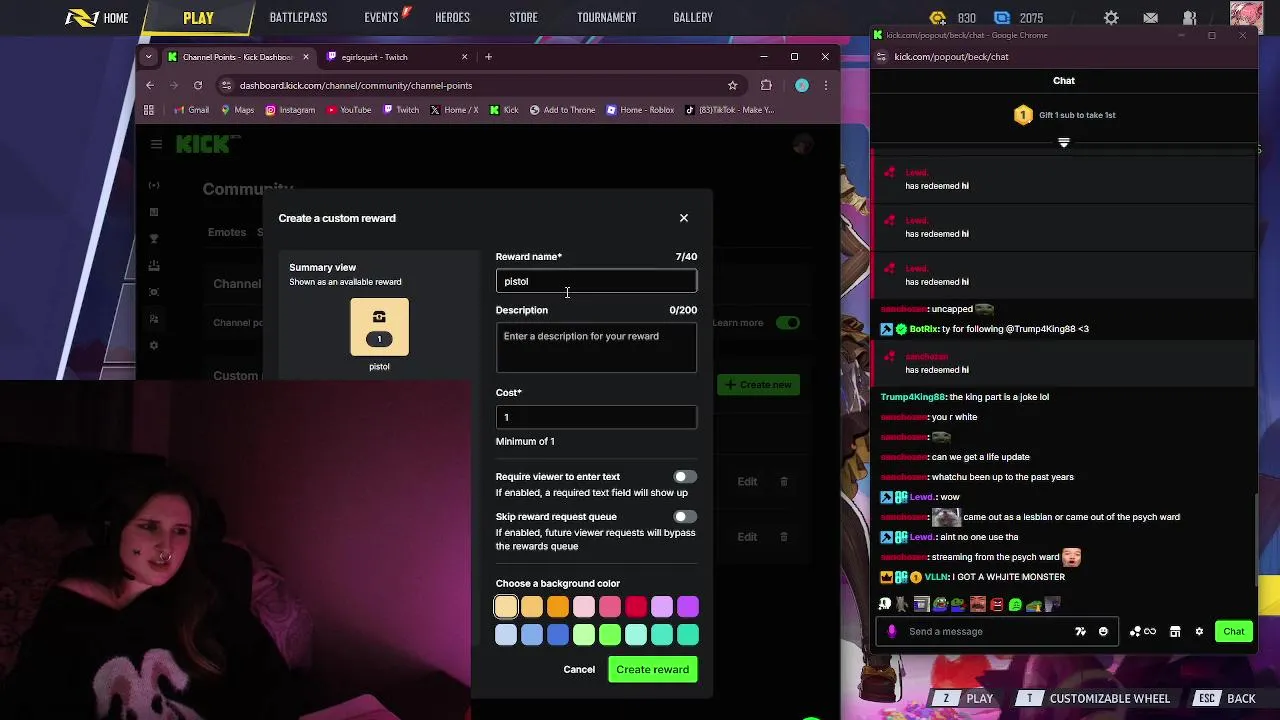Image resolution: width=1280 pixels, height=720 pixels.
Task: Open the BATTLEPASS menu item
Action: point(298,18)
